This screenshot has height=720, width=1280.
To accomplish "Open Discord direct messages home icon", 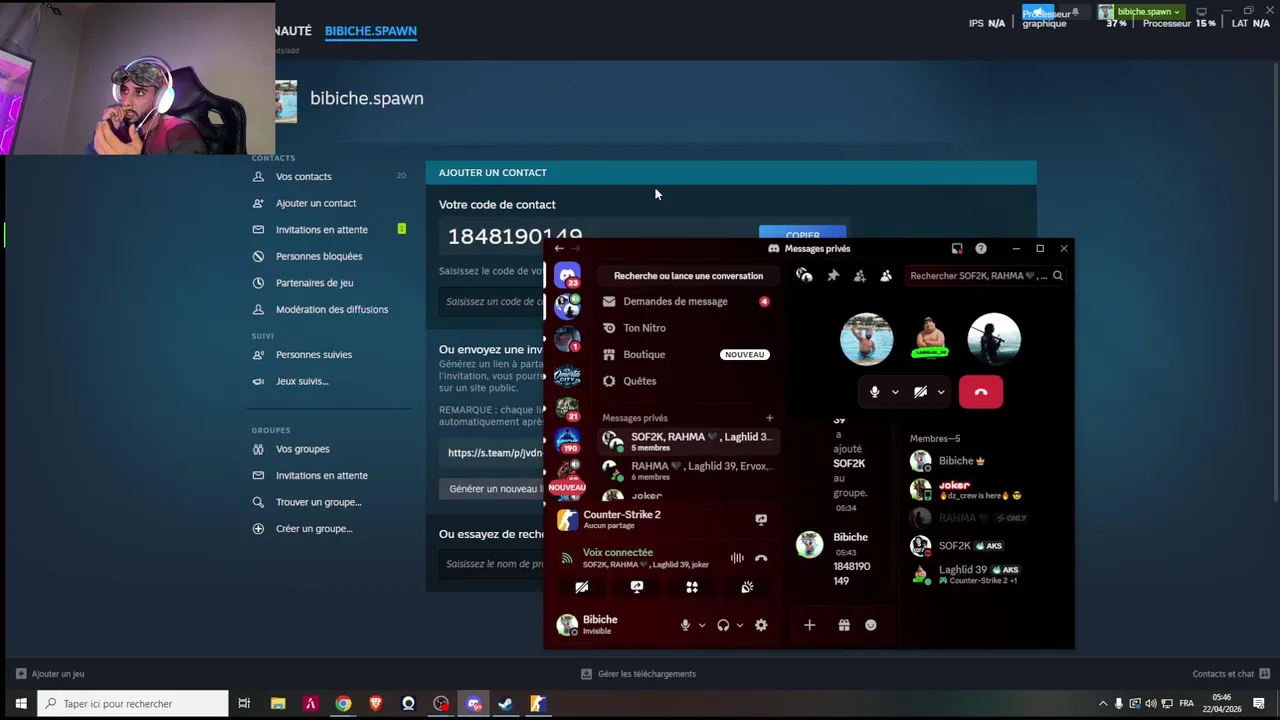I will tap(567, 275).
